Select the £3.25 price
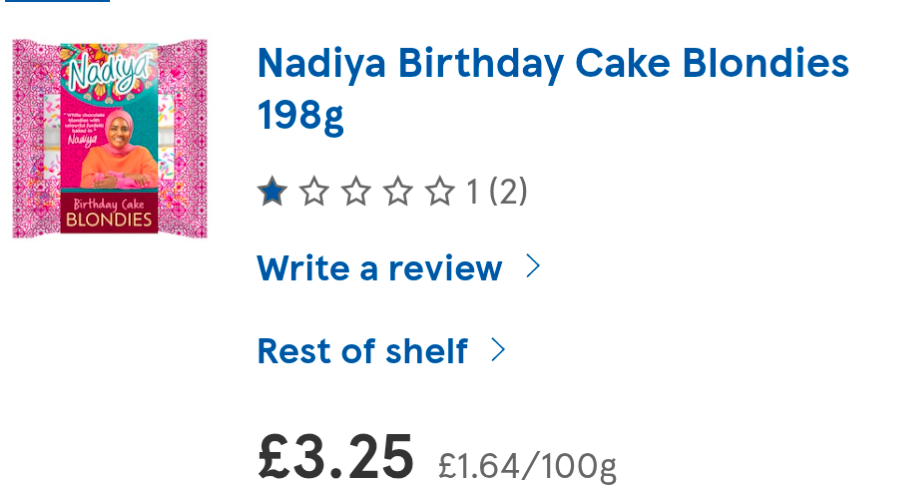Image resolution: width=922 pixels, height=496 pixels. pyautogui.click(x=335, y=456)
